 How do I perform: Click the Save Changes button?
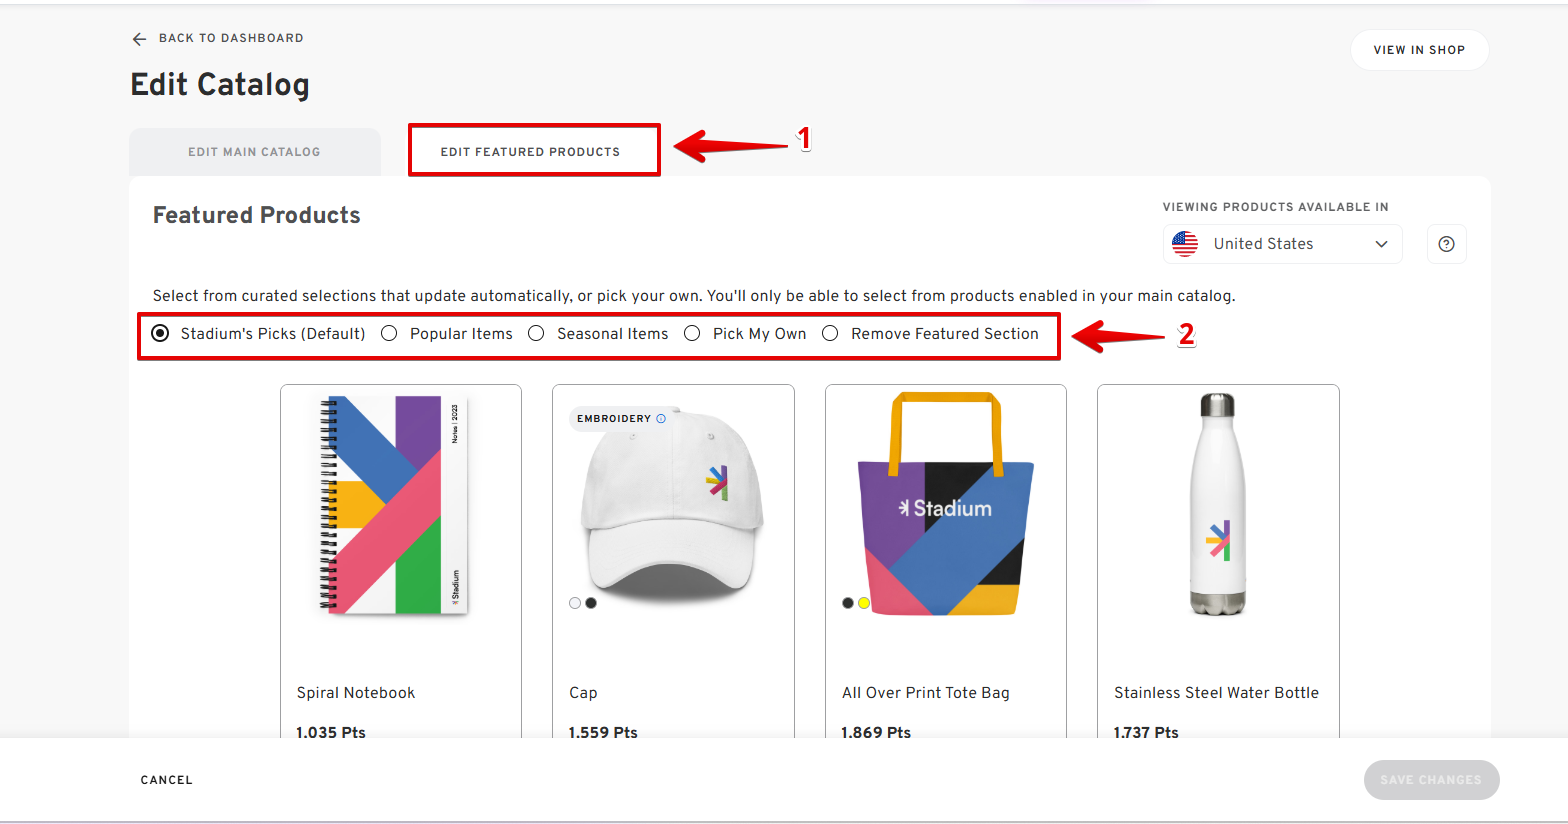coord(1430,780)
